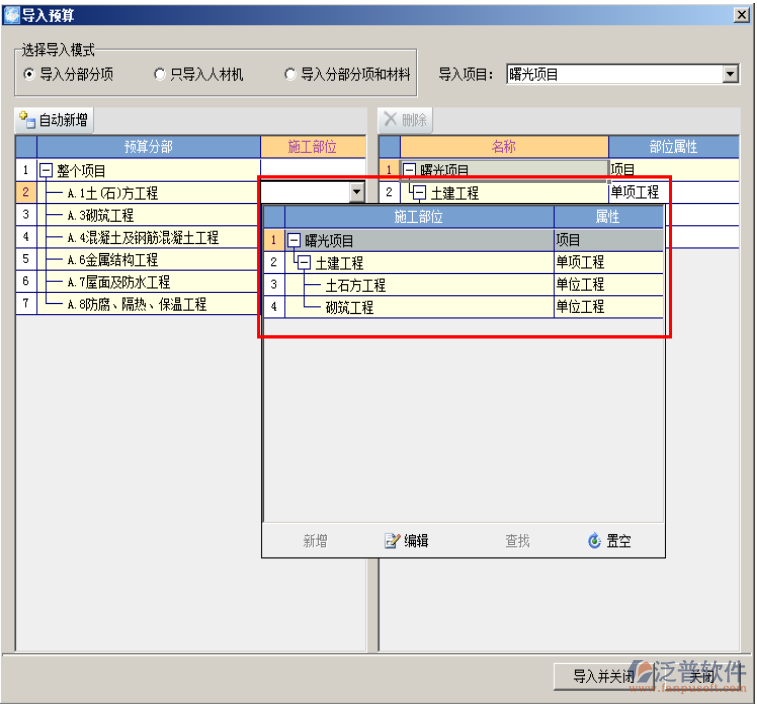Collapse the 整个项目 tree node
The height and width of the screenshot is (704, 757).
45,171
